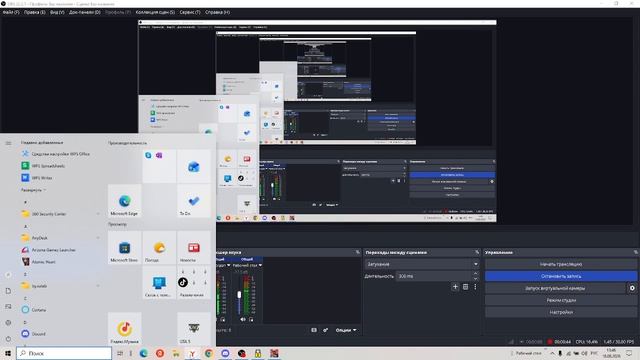Viewport: 640px width, 360px height.
Task: Expand the Развернуть recently added list
Action: coord(33,190)
